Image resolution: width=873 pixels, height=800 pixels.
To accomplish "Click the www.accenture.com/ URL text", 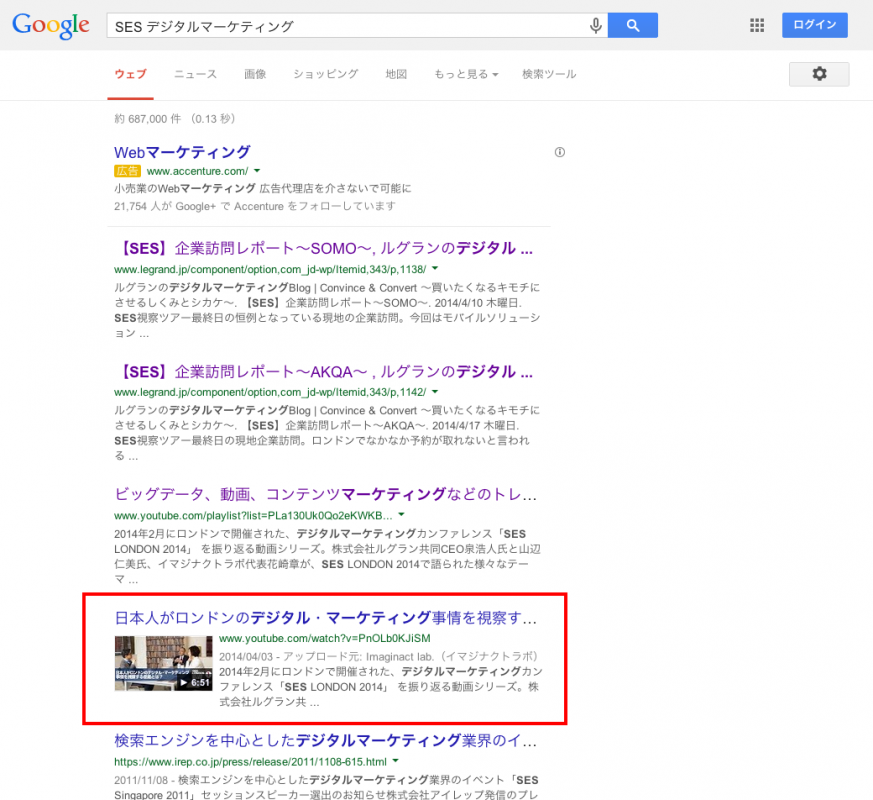I will click(x=197, y=171).
